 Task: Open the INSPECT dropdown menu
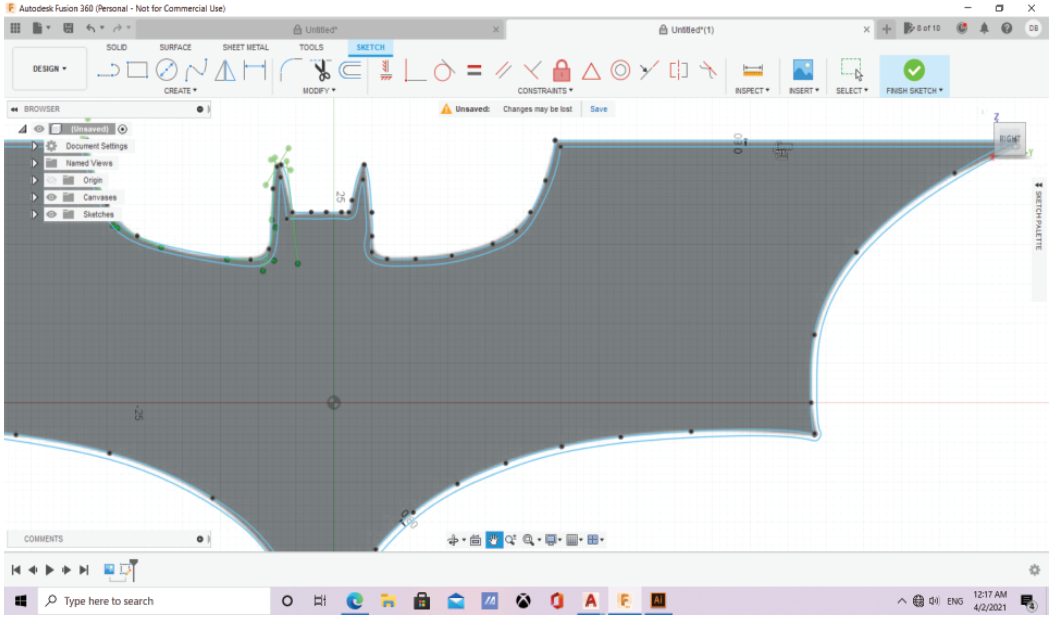(752, 91)
